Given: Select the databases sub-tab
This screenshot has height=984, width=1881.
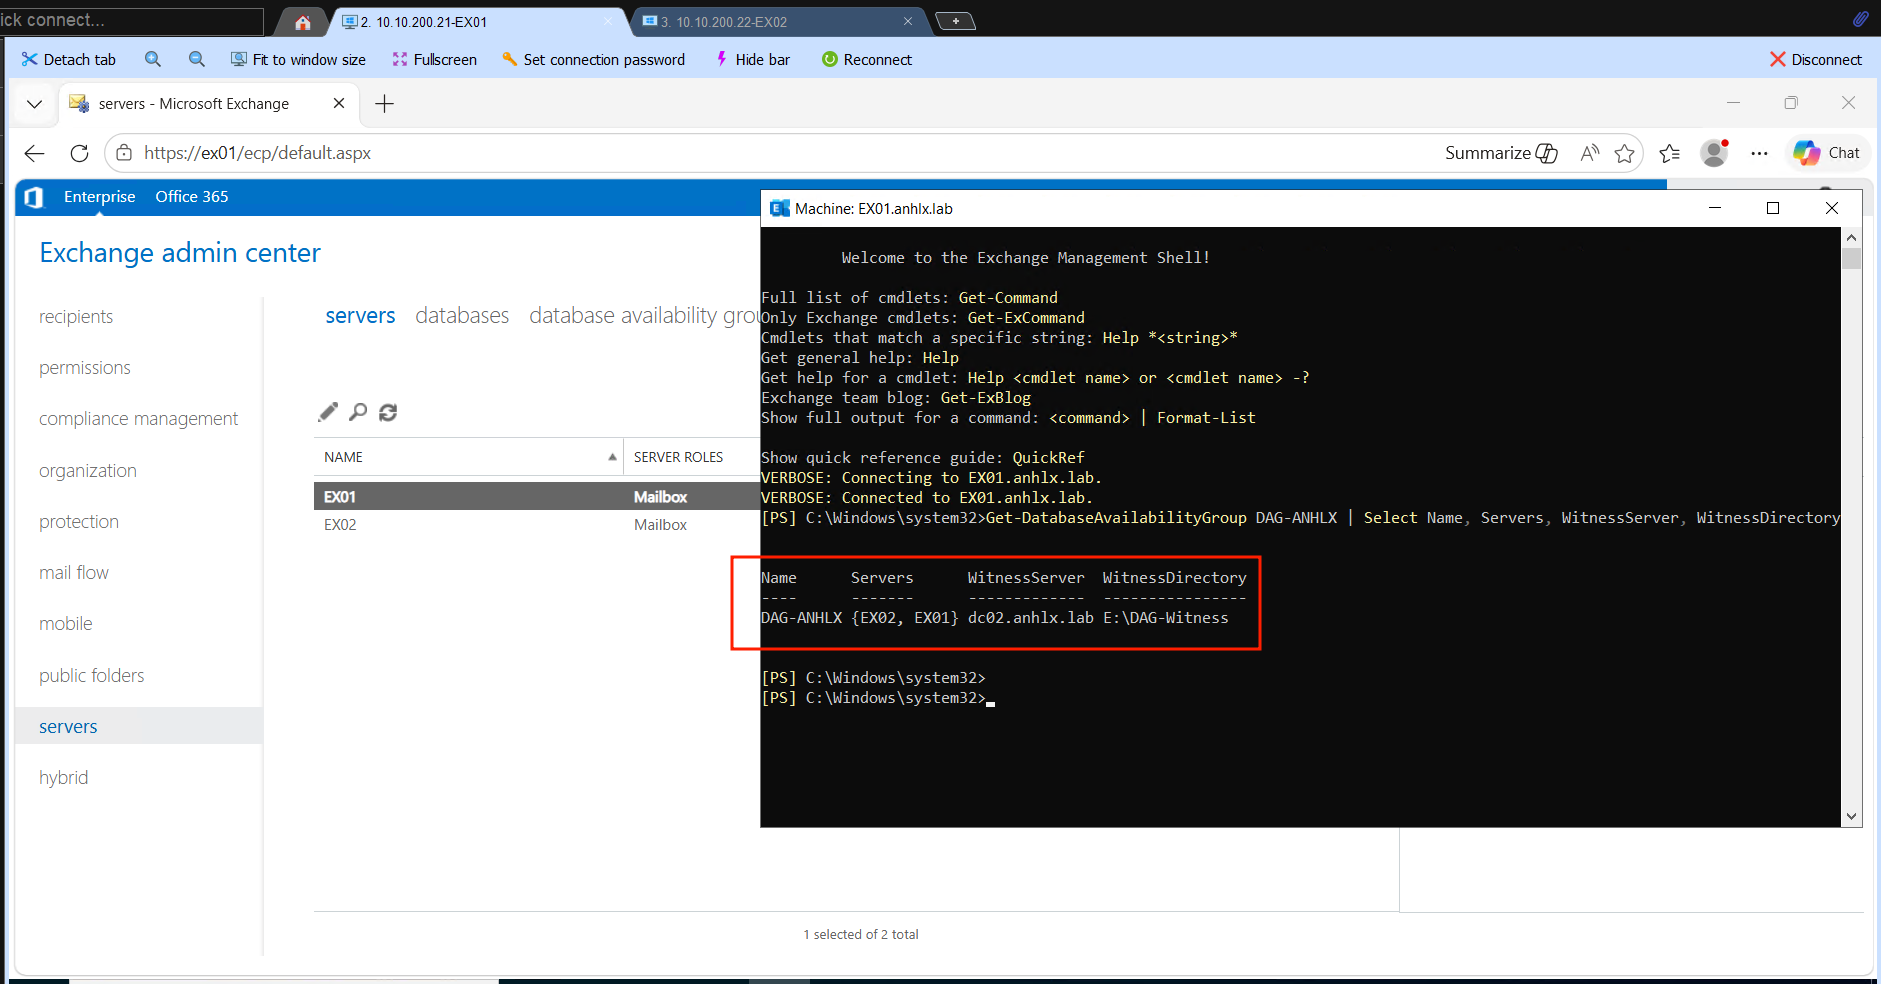Looking at the screenshot, I should tap(462, 316).
